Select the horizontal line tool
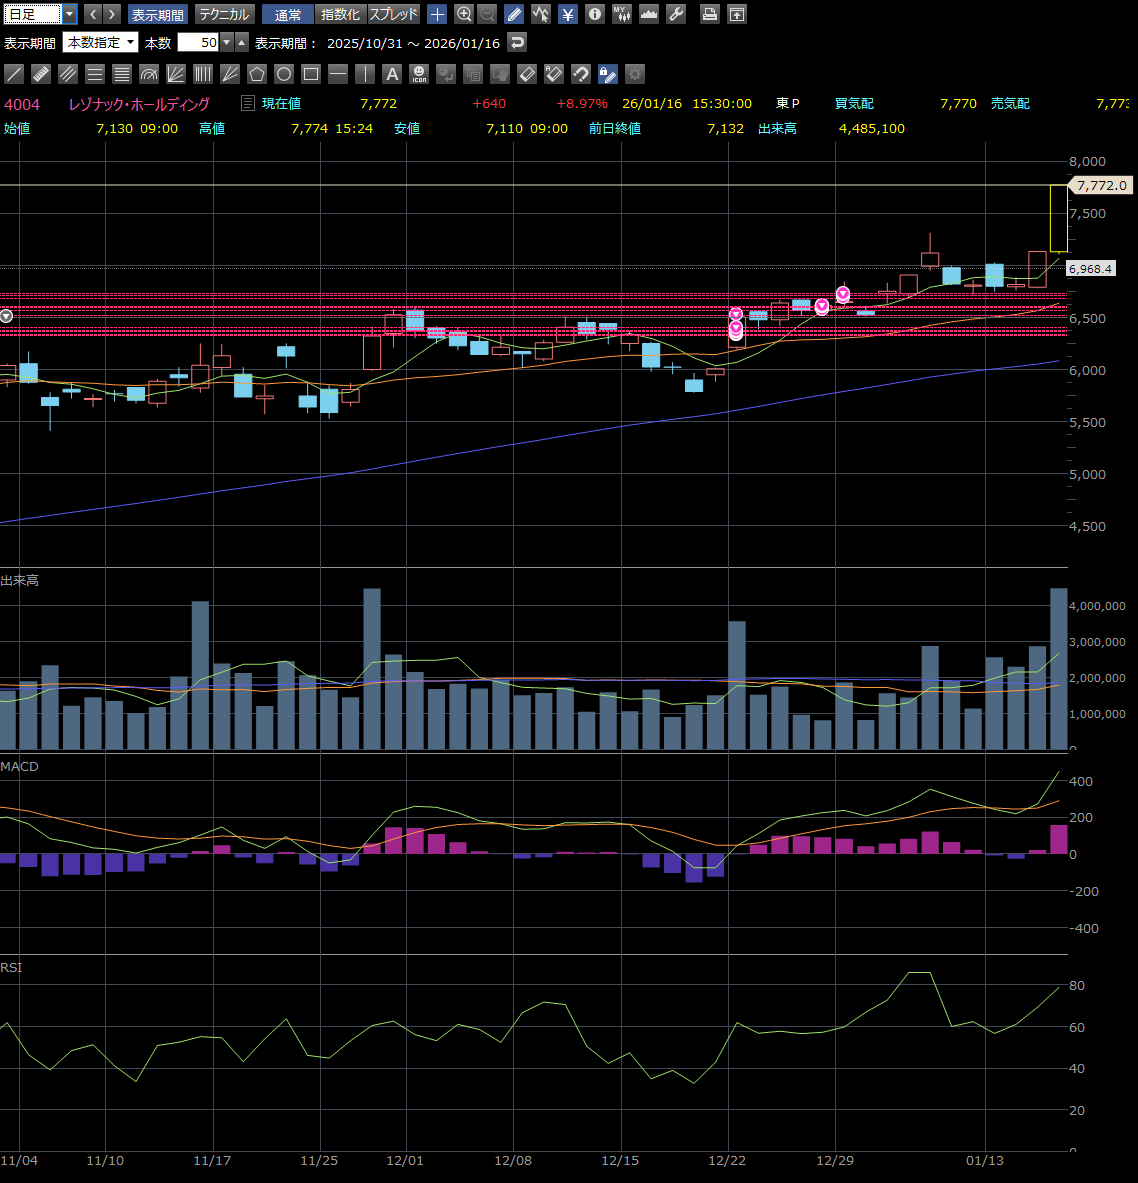The width and height of the screenshot is (1138, 1183). point(338,73)
